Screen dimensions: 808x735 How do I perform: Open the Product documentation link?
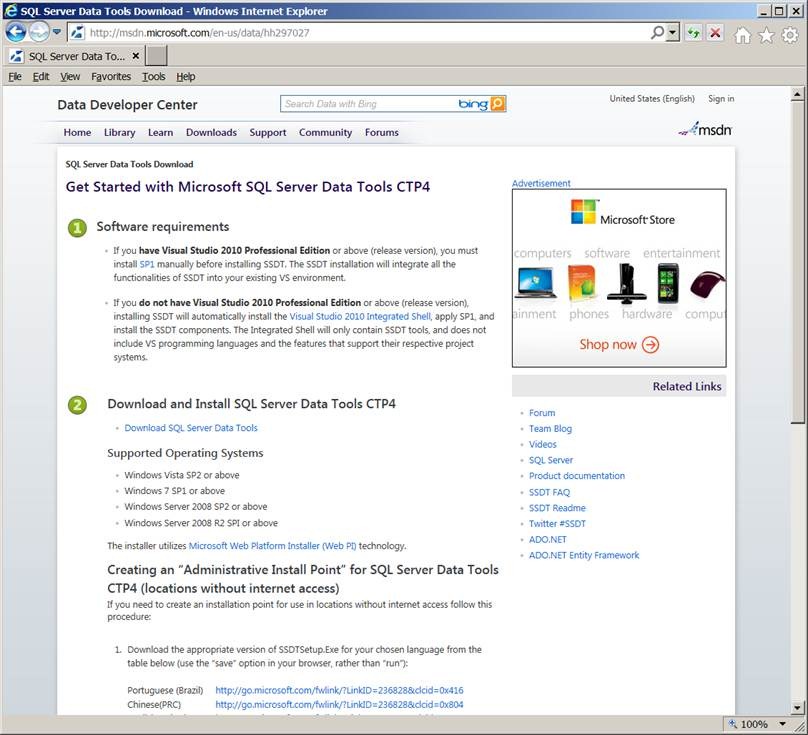[577, 476]
